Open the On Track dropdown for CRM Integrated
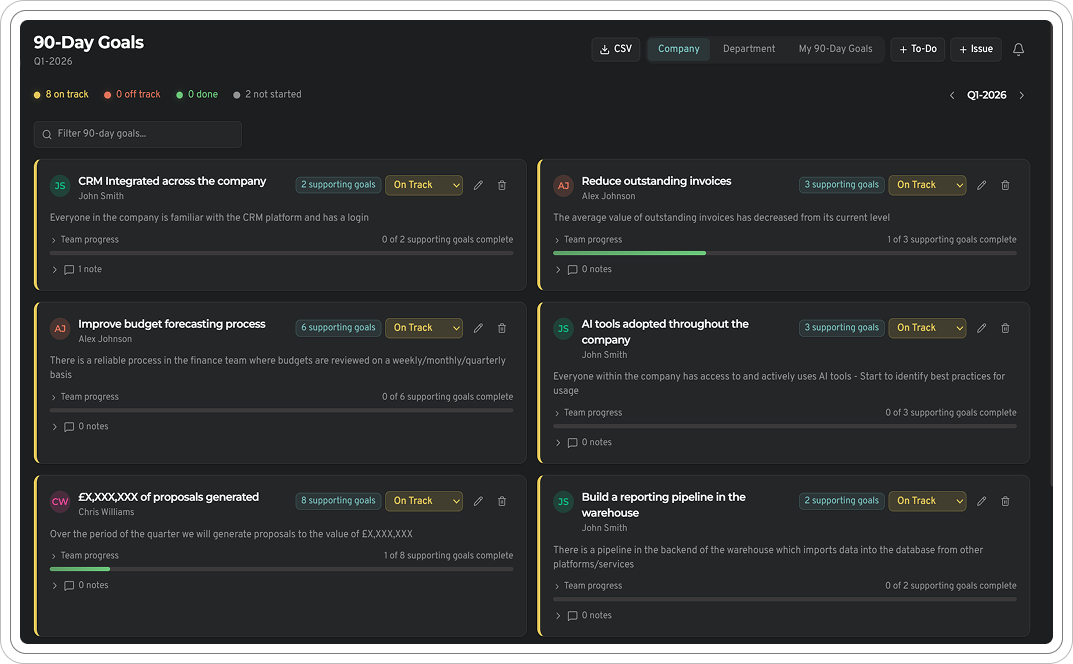1073x664 pixels. tap(423, 184)
